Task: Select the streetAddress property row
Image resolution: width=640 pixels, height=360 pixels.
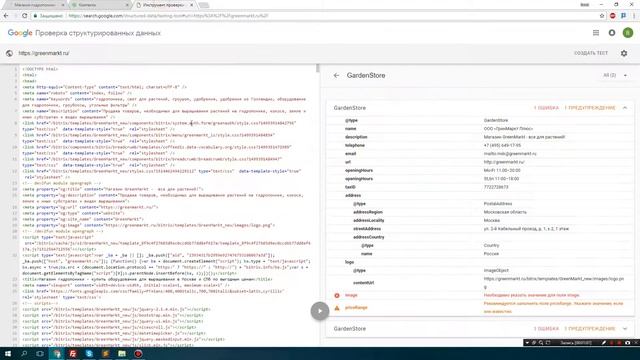Action: [480, 229]
